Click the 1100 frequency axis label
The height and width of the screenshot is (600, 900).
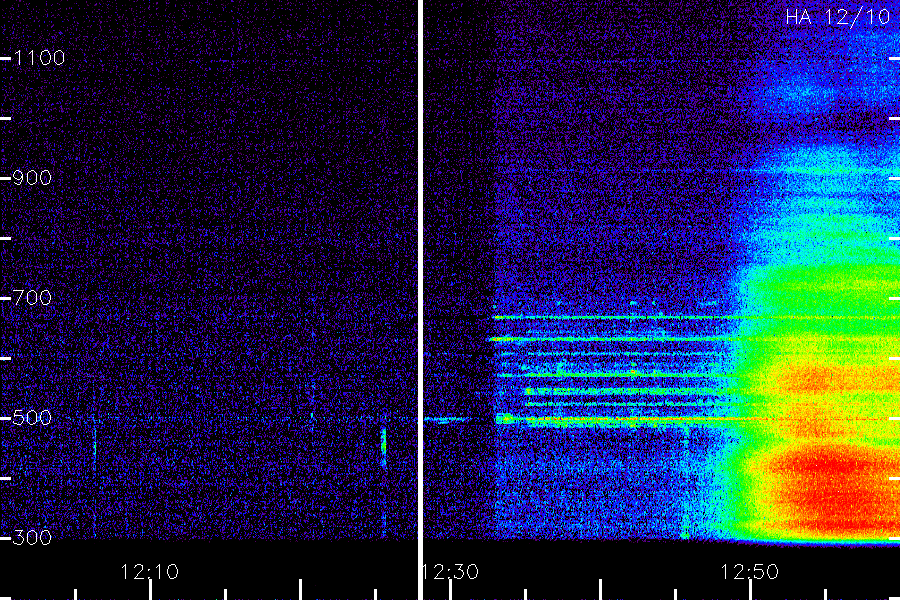point(39,58)
